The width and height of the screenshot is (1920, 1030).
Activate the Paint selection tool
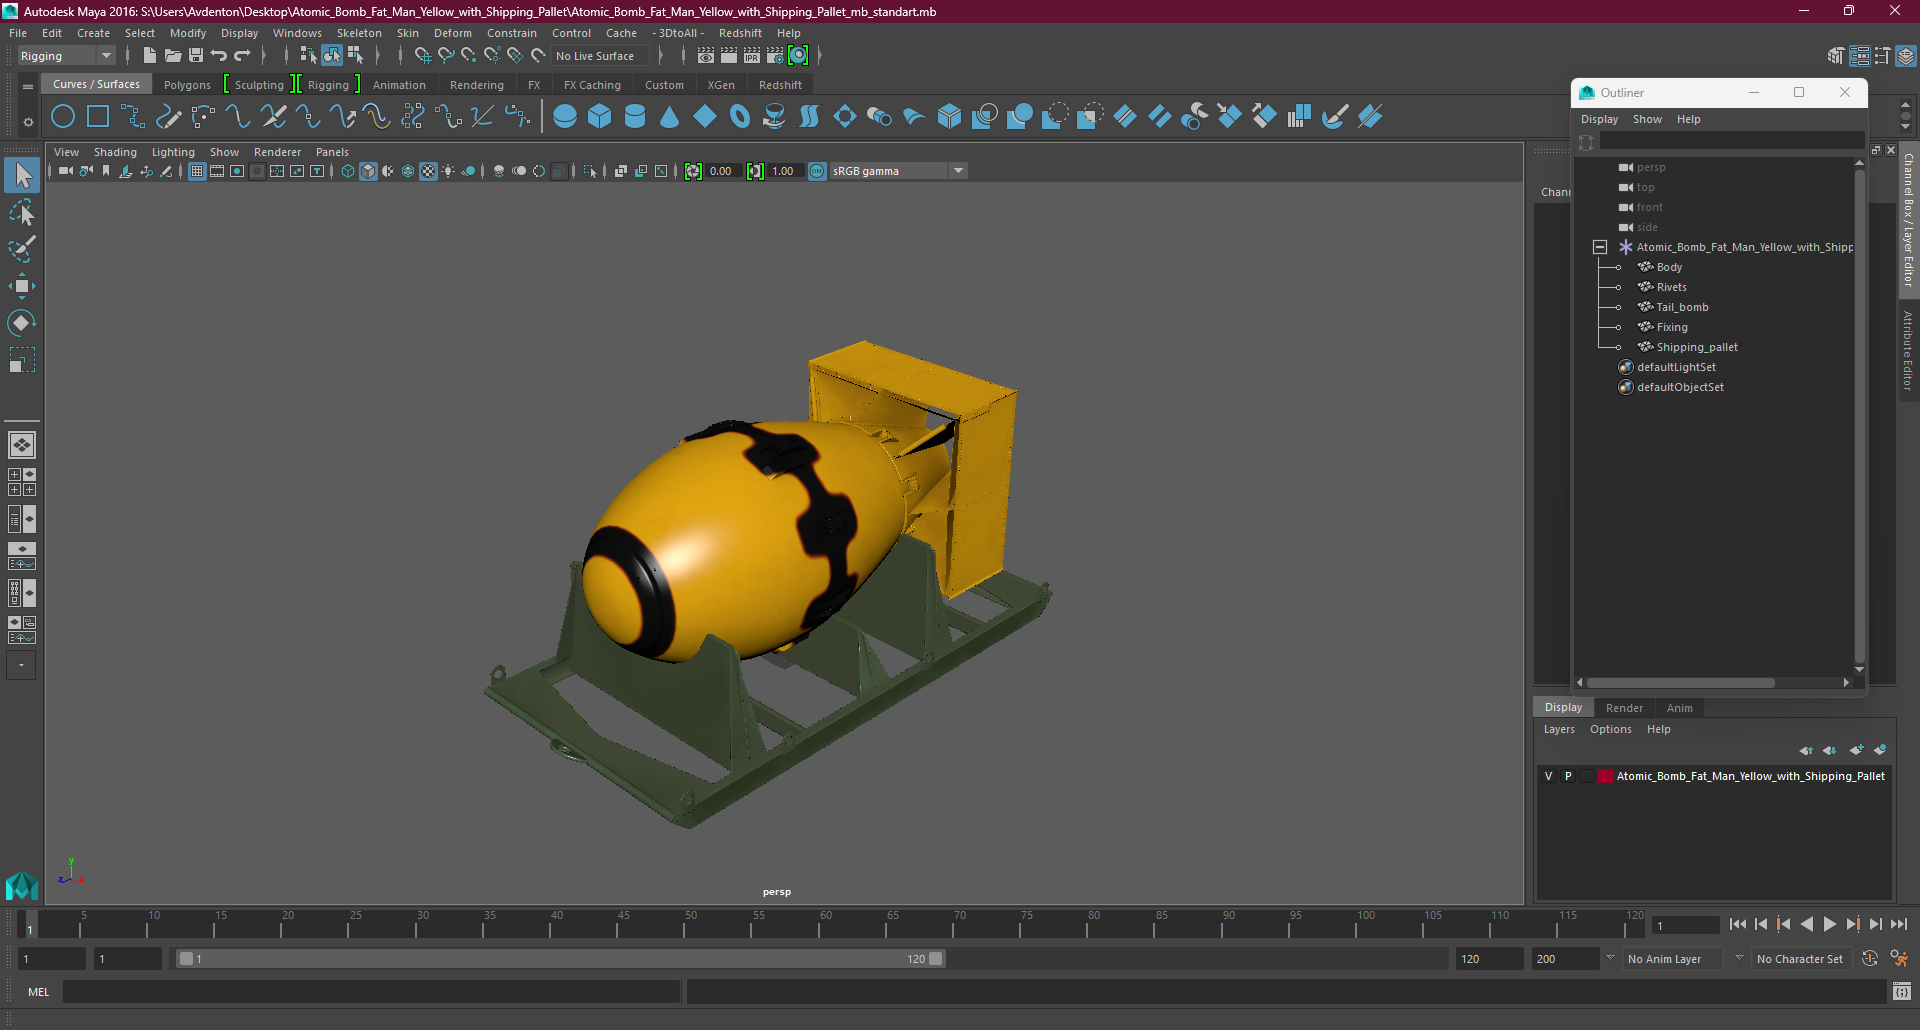coord(22,249)
